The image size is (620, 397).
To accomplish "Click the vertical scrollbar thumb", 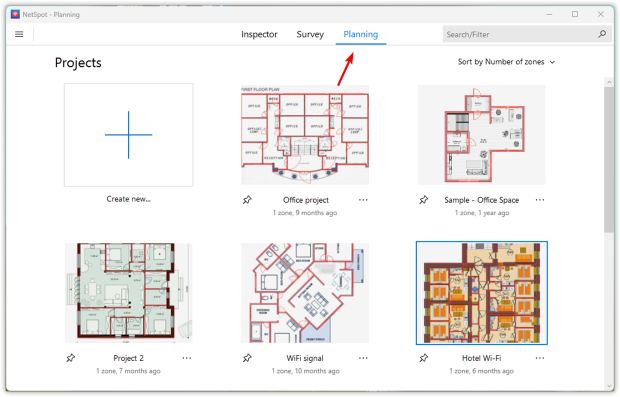I will (x=609, y=159).
